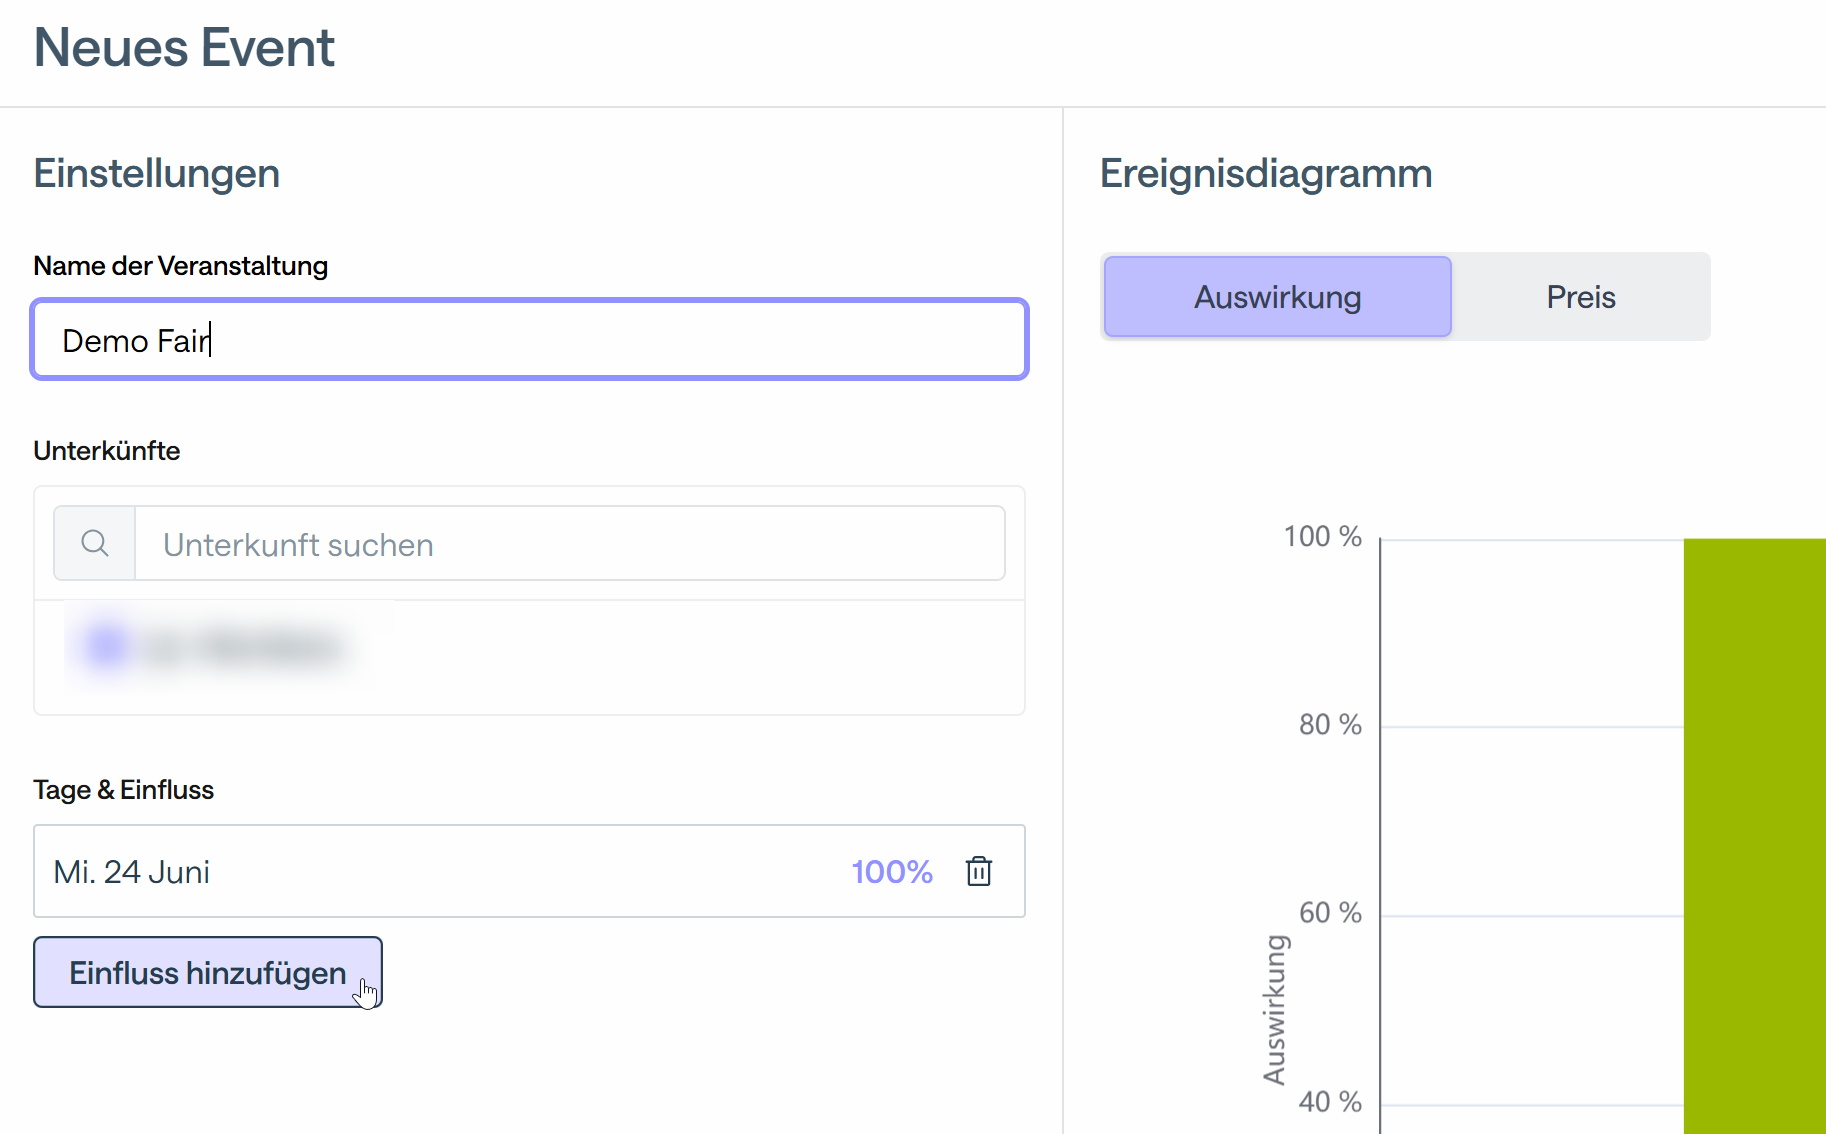Delete the Mi. 24 Juni entry with the trash icon

978,871
